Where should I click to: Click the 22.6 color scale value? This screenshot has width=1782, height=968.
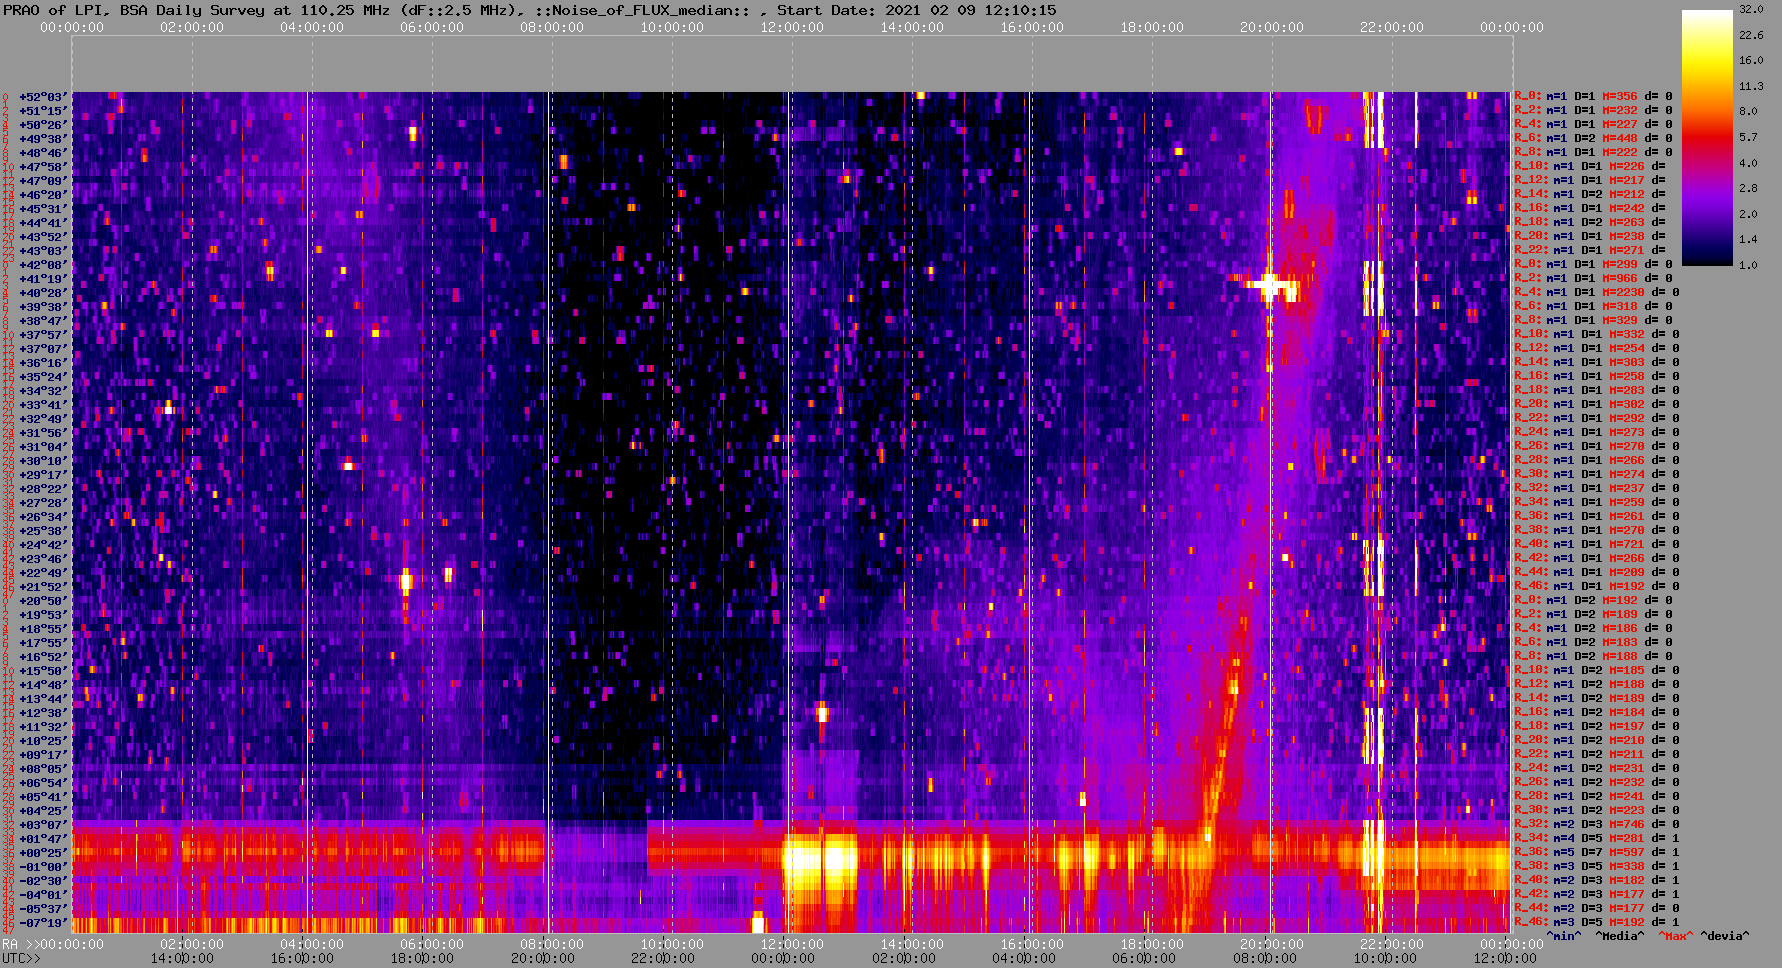(x=1751, y=35)
